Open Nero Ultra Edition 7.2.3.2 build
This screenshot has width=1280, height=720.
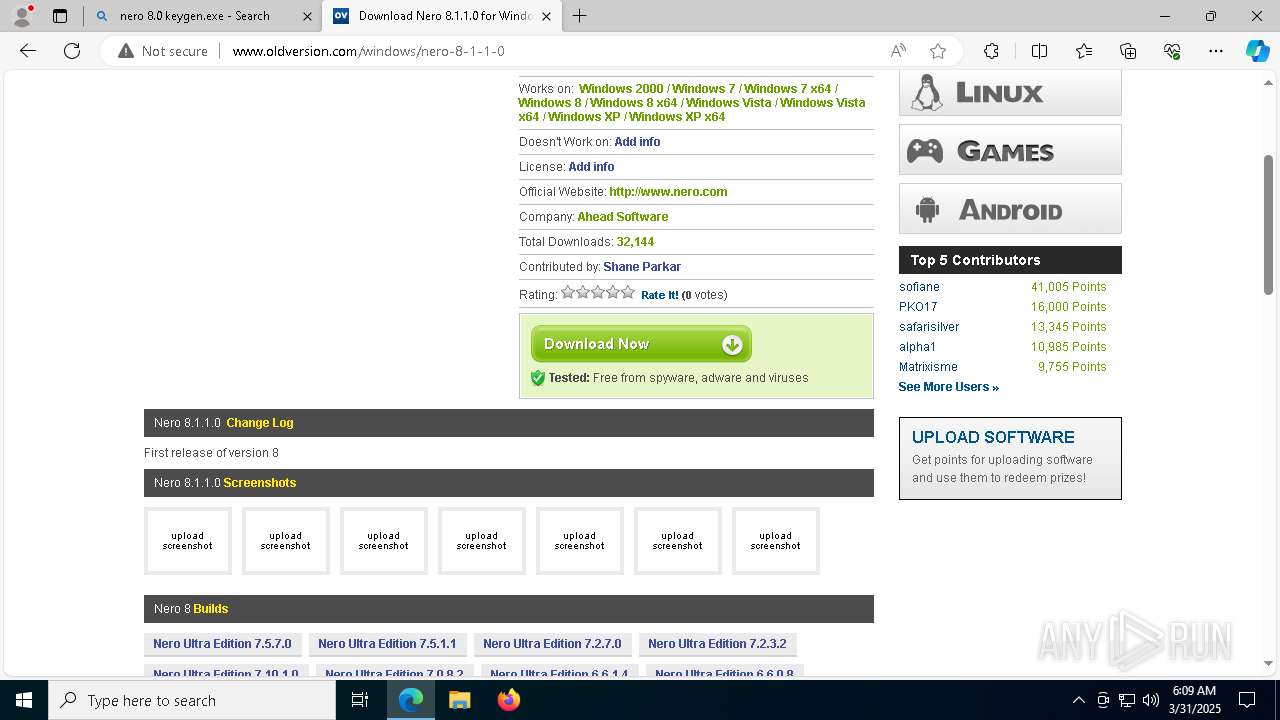coord(717,644)
